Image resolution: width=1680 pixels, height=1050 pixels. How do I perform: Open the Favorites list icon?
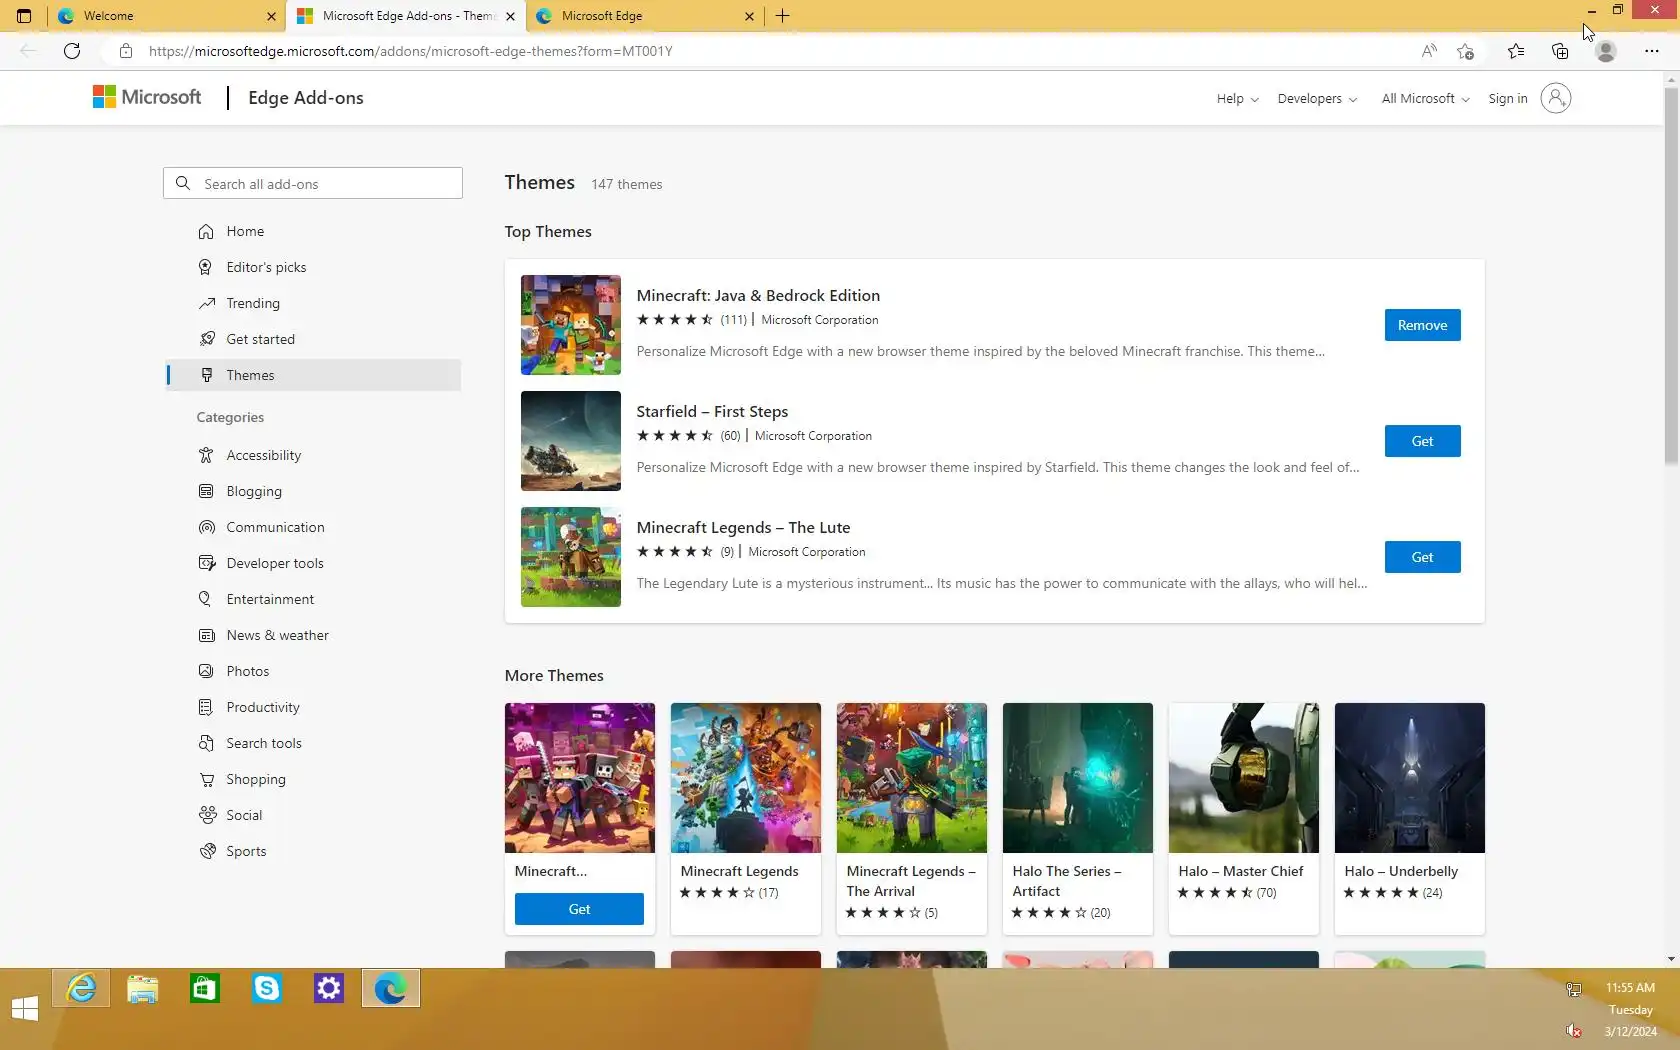point(1516,51)
